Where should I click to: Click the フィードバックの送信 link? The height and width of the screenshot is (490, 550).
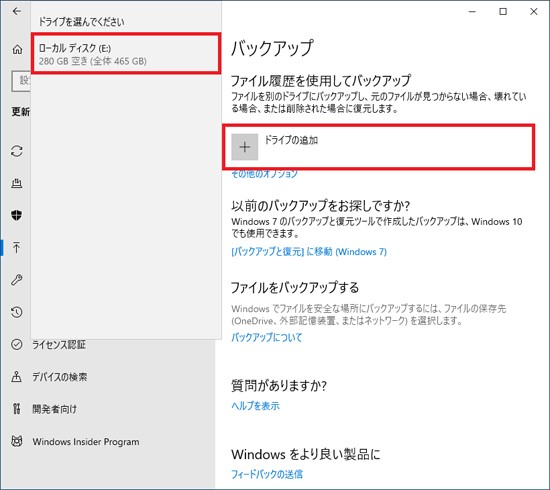[267, 474]
